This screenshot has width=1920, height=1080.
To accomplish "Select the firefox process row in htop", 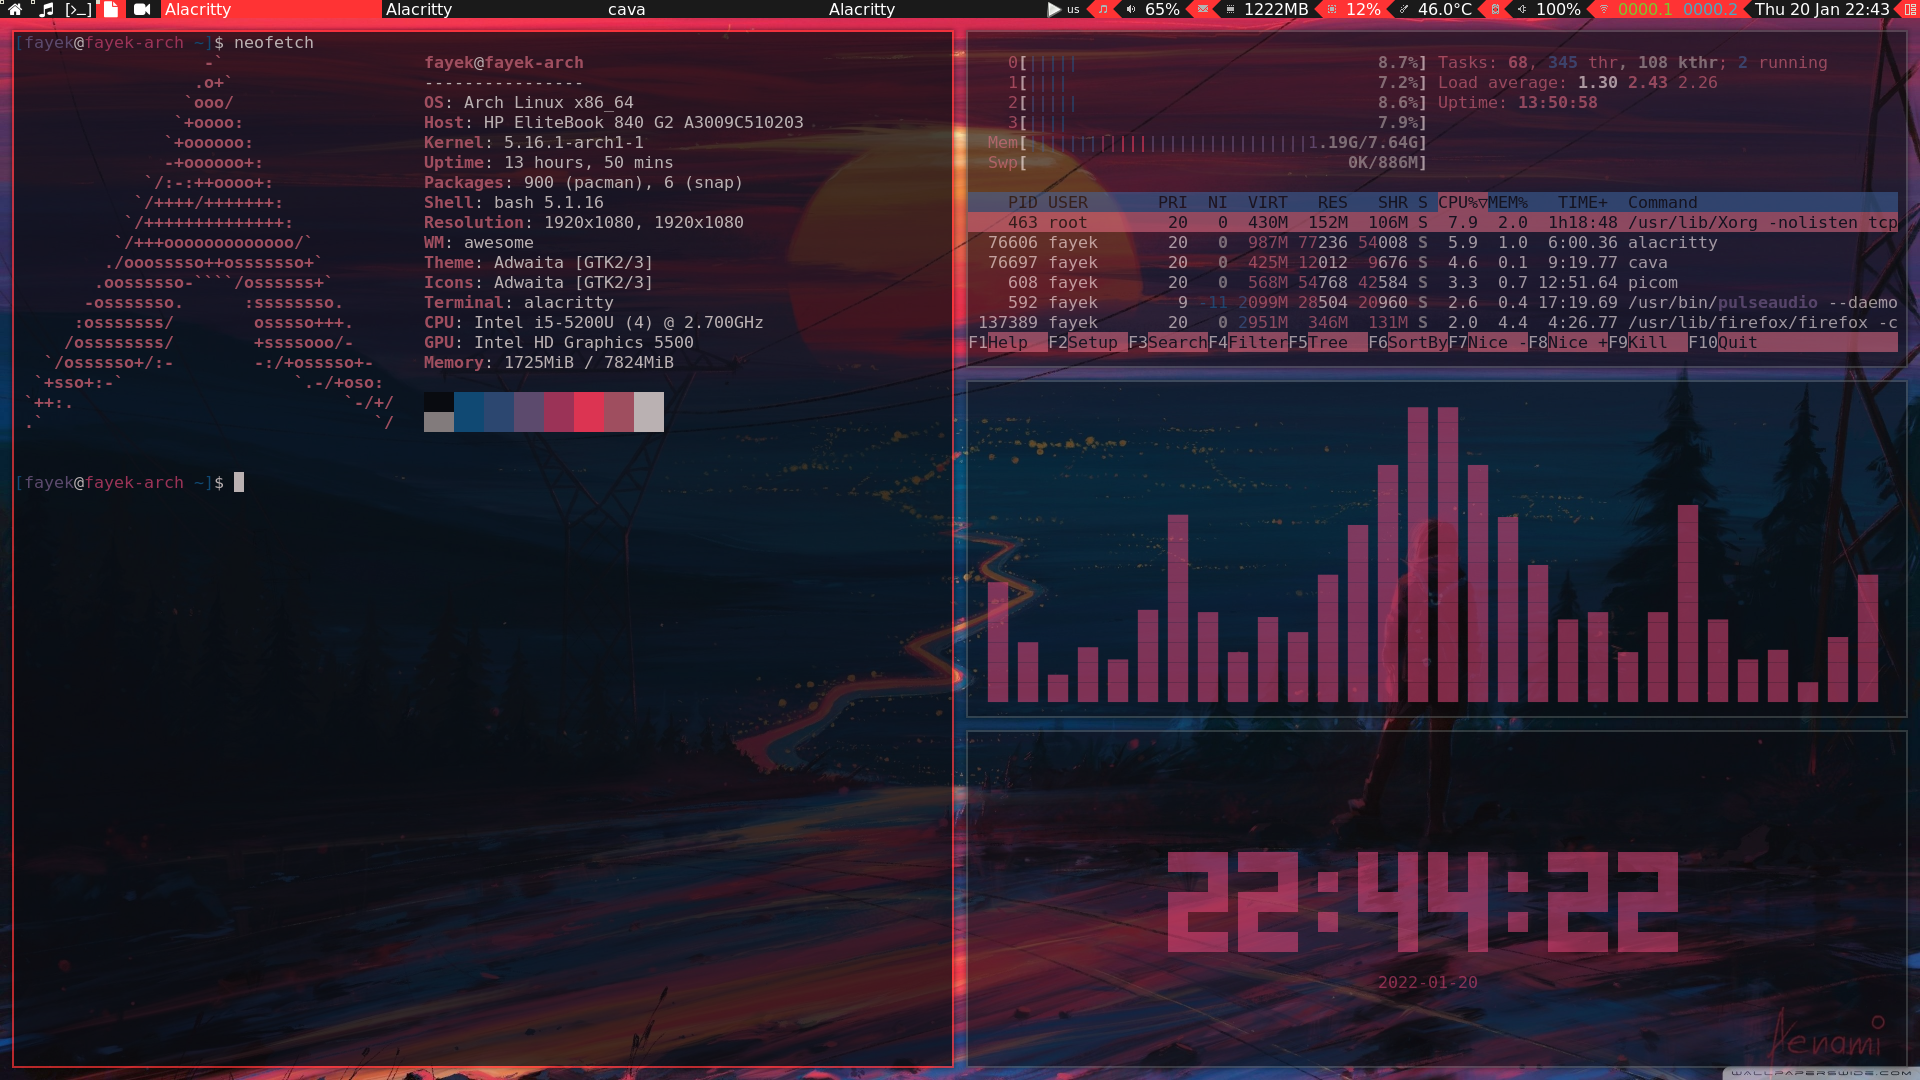I will coord(1432,322).
